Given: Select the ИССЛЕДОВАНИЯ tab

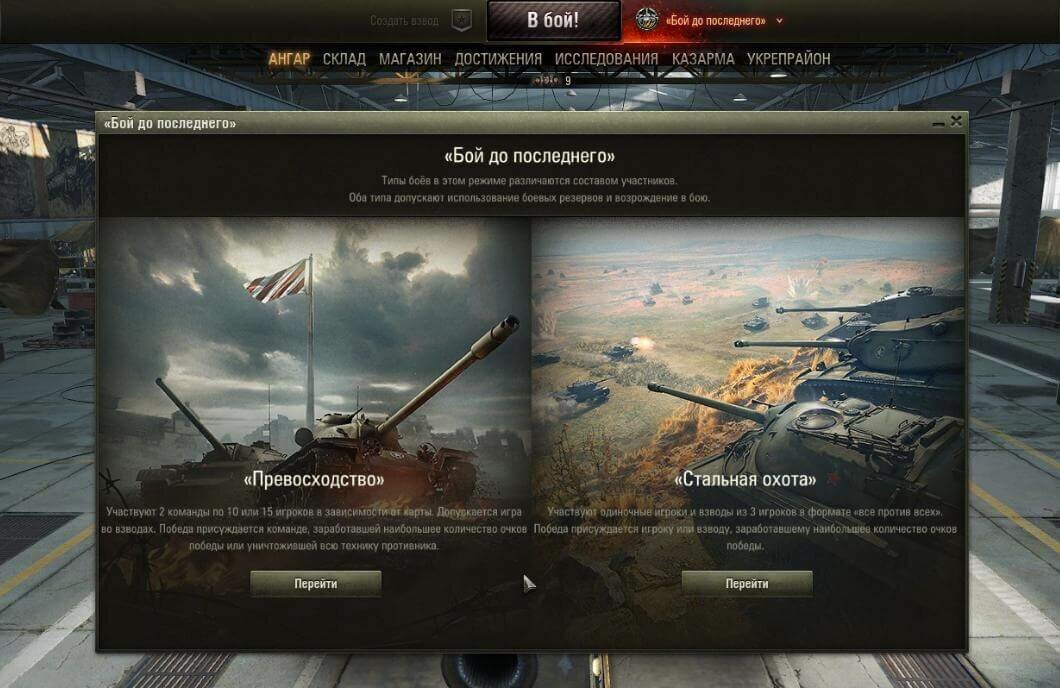Looking at the screenshot, I should point(606,59).
